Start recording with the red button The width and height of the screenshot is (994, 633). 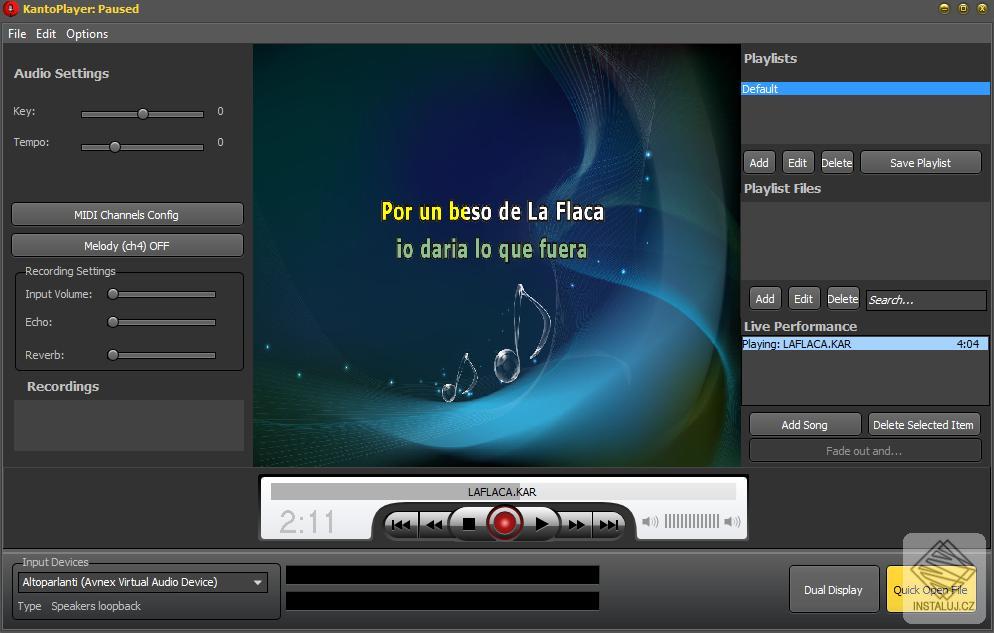(x=505, y=523)
